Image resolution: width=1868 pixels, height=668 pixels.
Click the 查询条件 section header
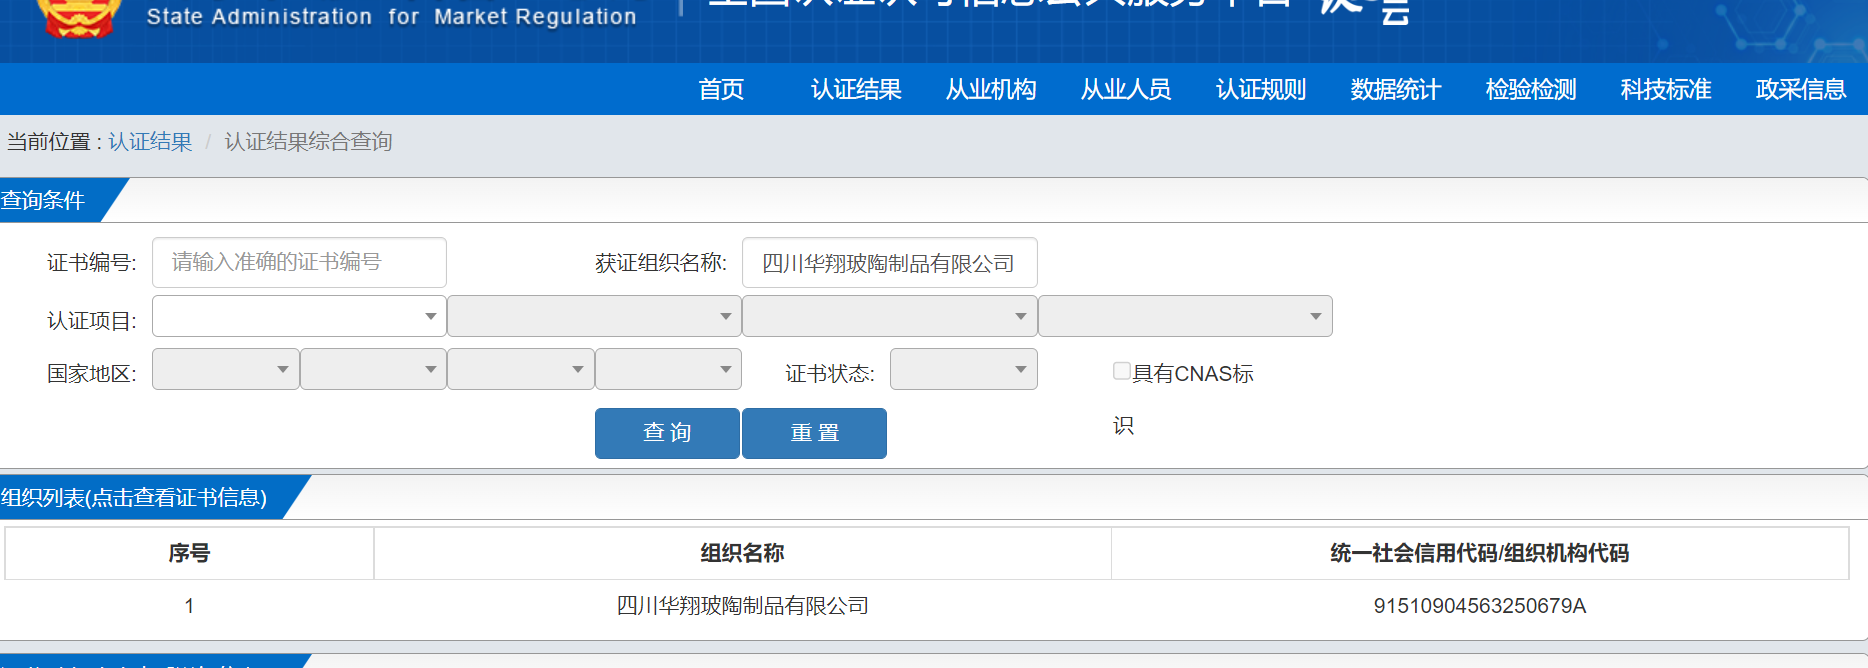pos(43,200)
